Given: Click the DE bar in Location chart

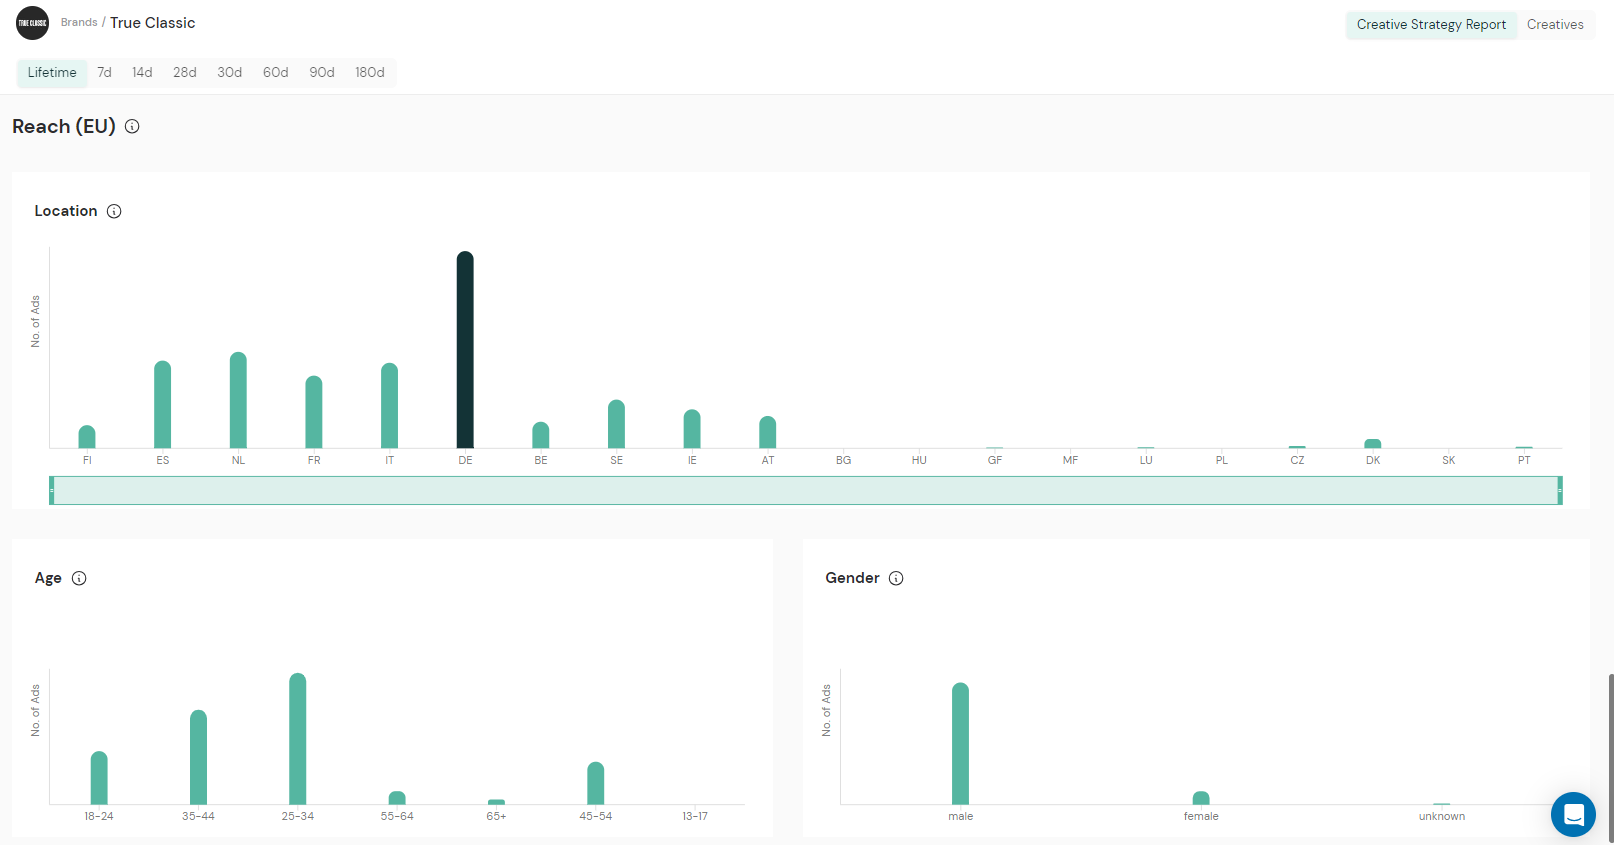Looking at the screenshot, I should click(465, 350).
